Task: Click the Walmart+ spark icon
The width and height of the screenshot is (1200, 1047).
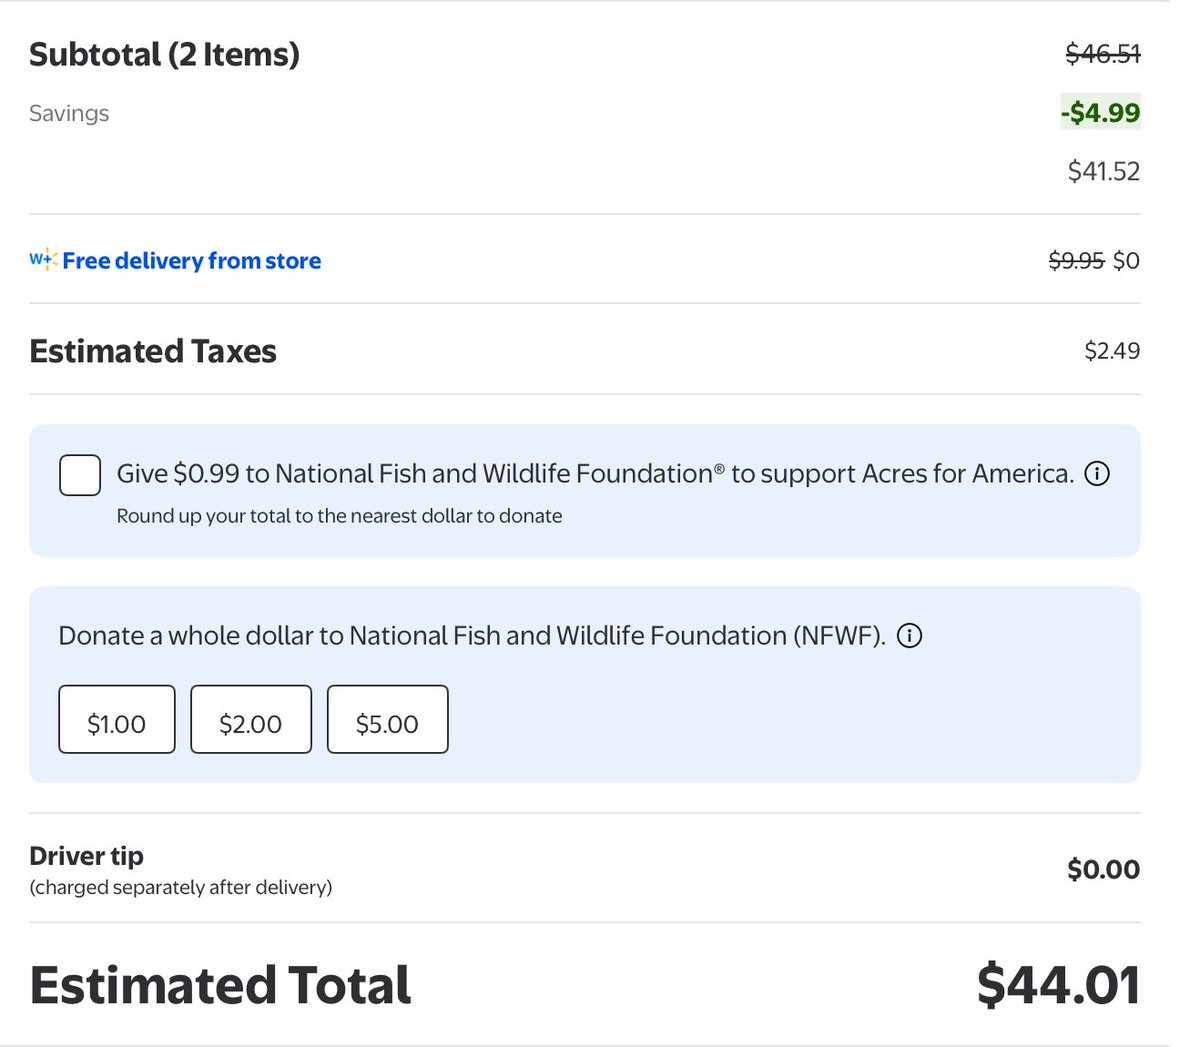Action: point(43,260)
